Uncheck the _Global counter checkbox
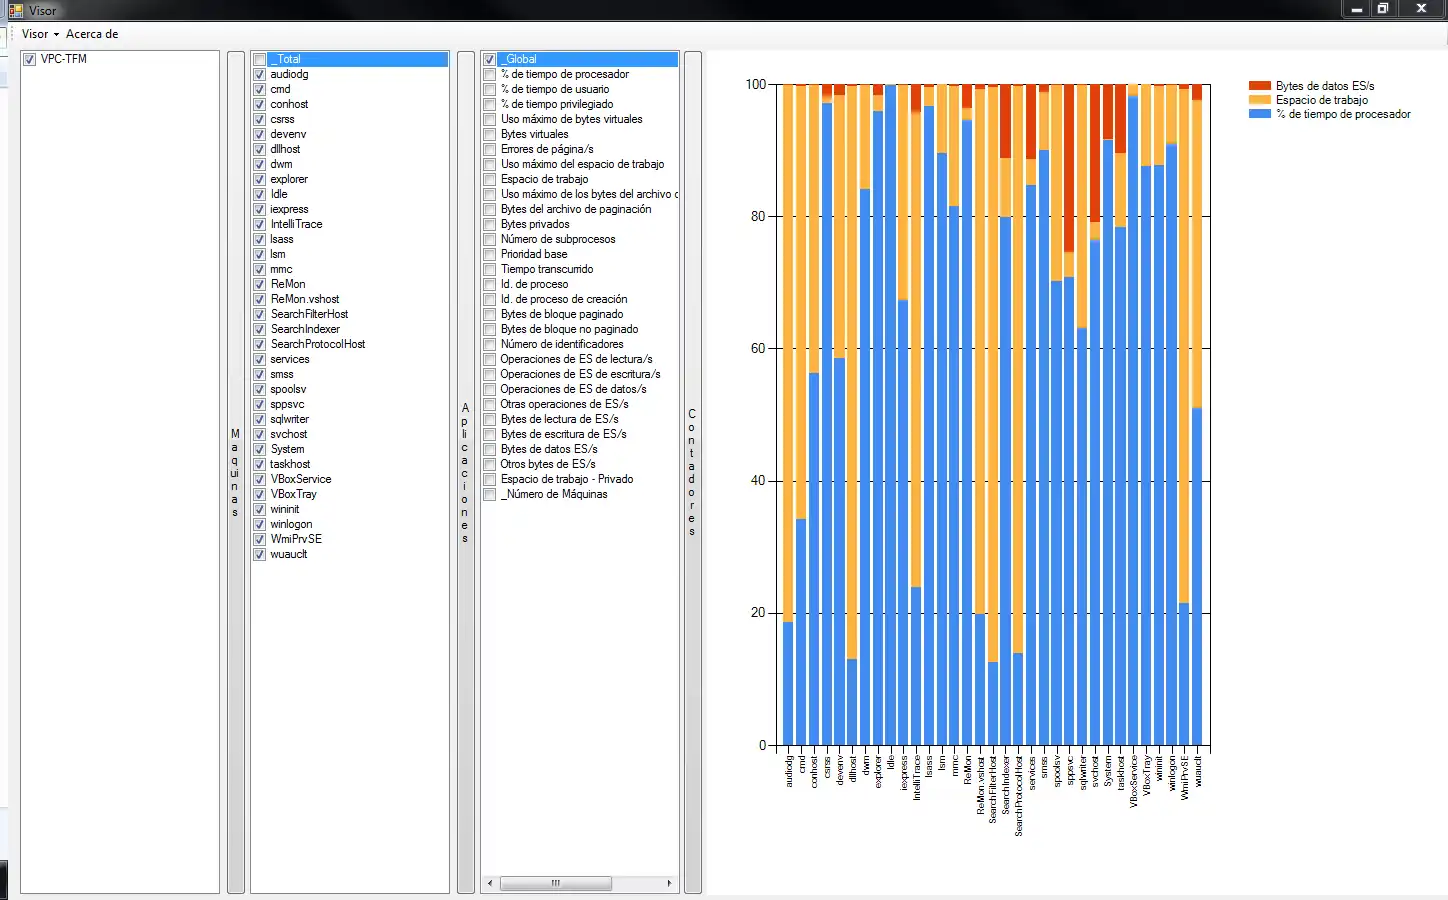 (490, 59)
